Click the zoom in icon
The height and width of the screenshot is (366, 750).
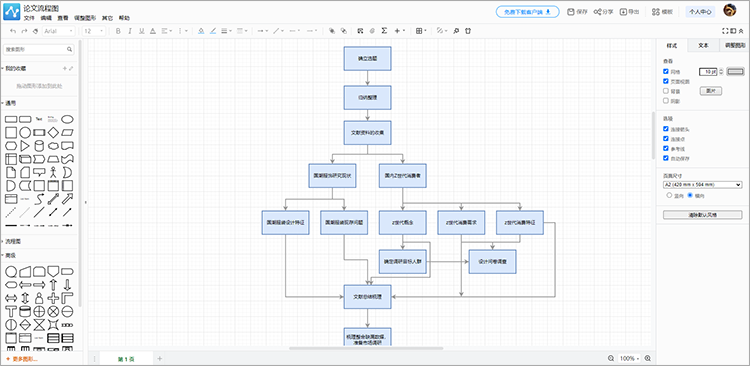click(x=648, y=358)
